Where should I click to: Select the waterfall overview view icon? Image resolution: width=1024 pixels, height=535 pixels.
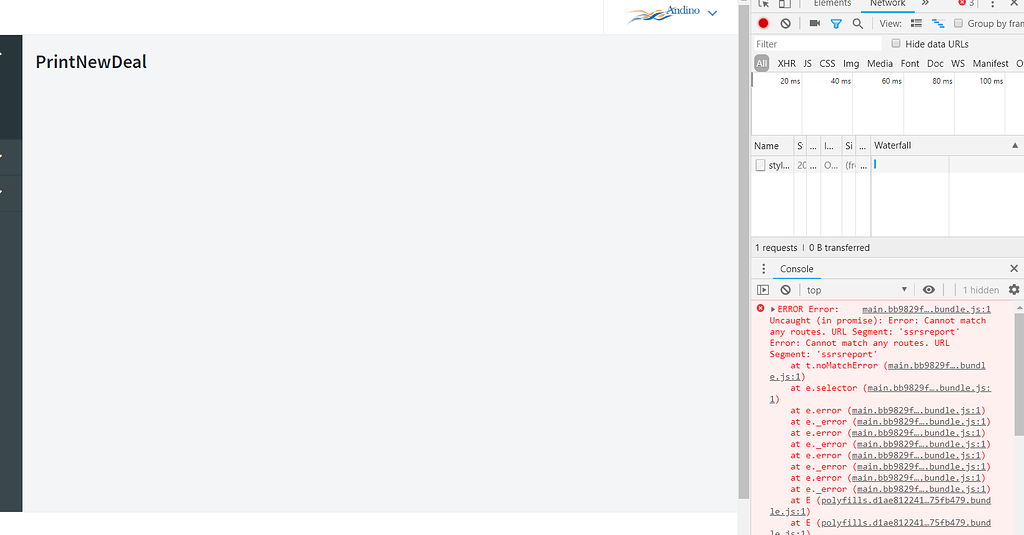point(938,24)
